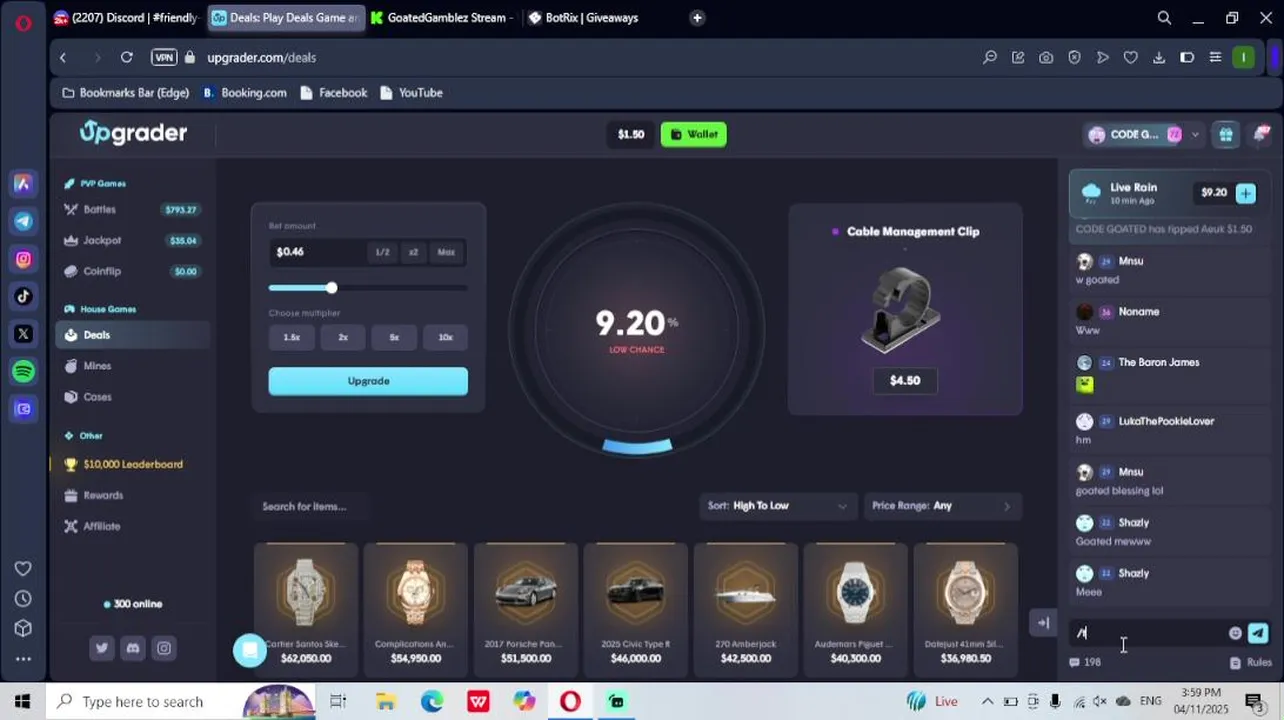The width and height of the screenshot is (1284, 720).
Task: Click the Live Rain plus button
Action: tap(1245, 193)
